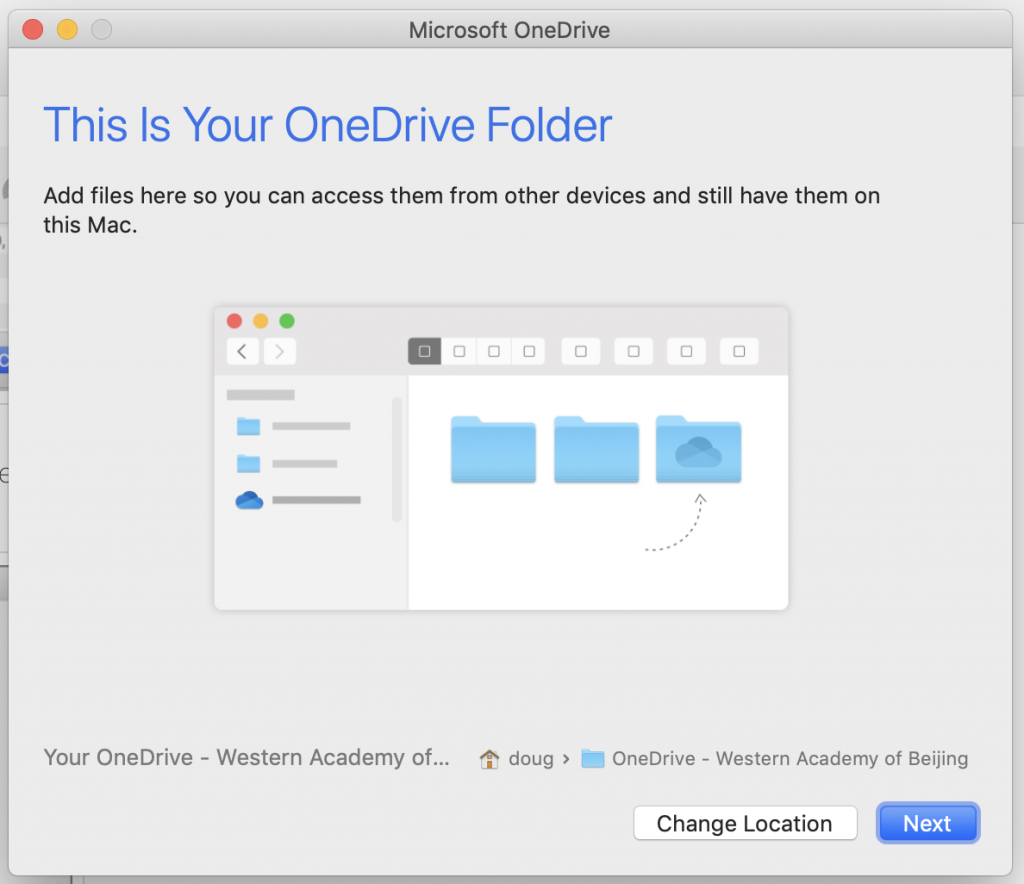Click the "Add files here" description text
Screen dimensions: 1024x884
pyautogui.click(x=462, y=210)
